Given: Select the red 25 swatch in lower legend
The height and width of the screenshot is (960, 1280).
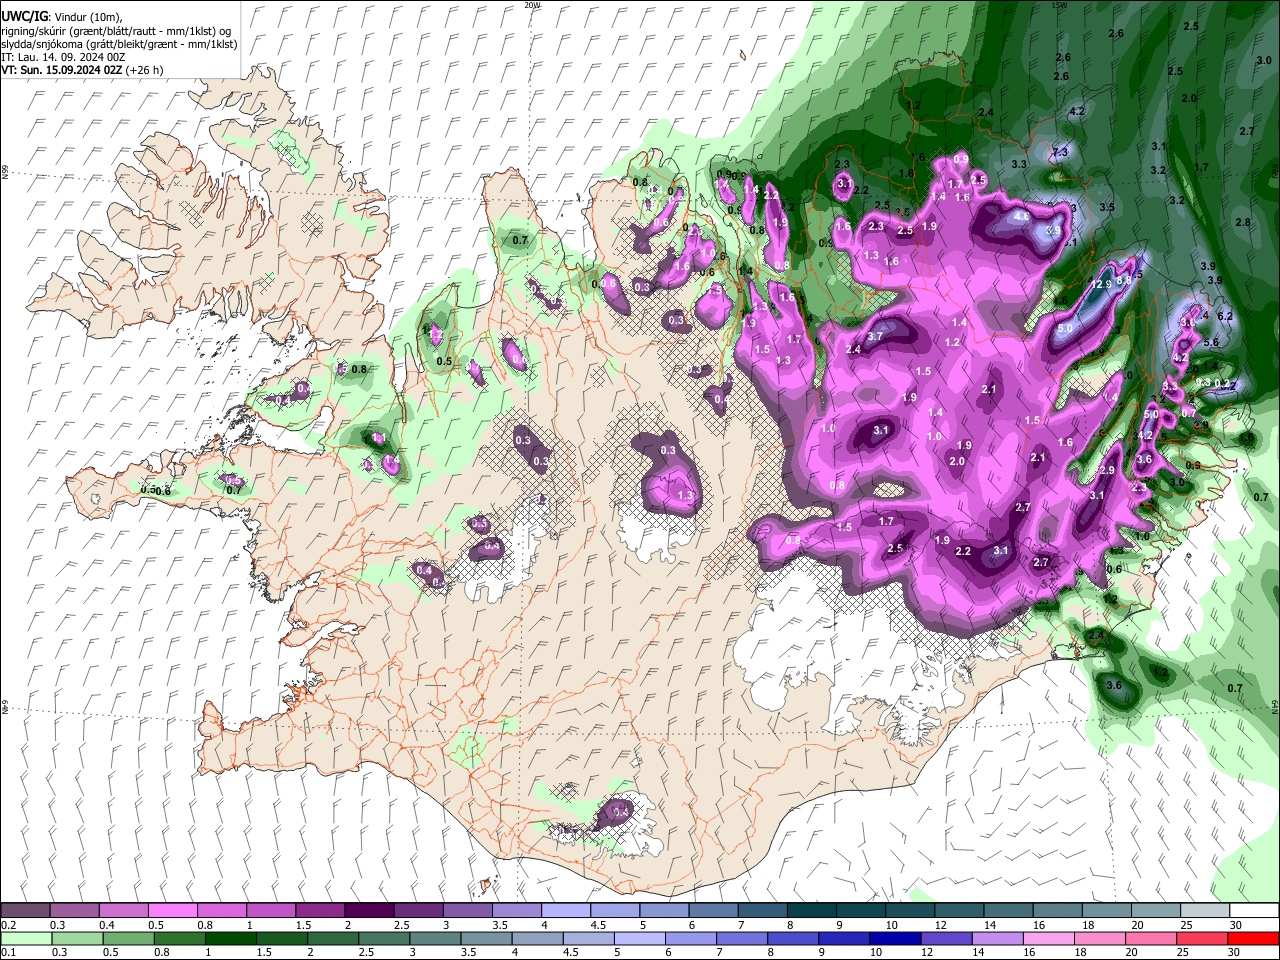Looking at the screenshot, I should pos(1201,939).
